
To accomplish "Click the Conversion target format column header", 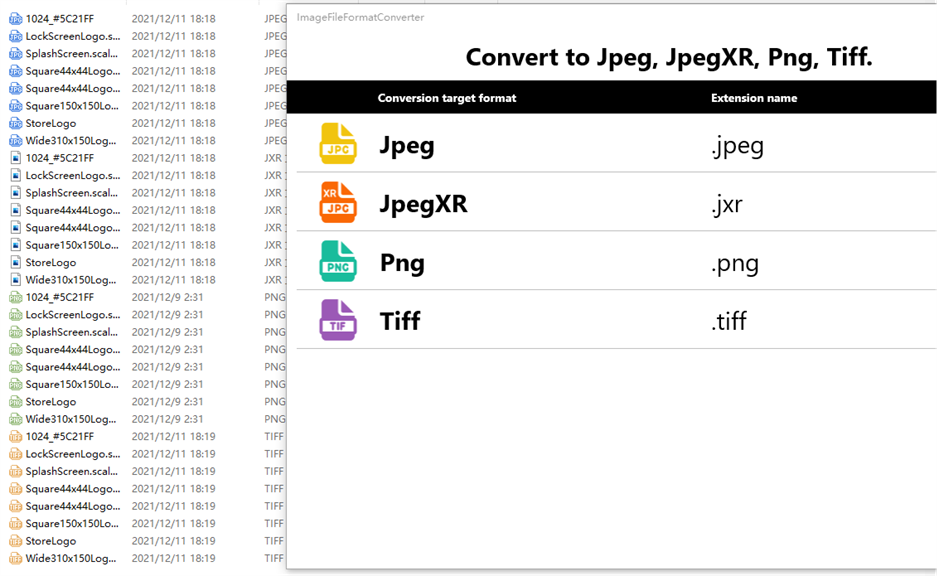I will [447, 98].
